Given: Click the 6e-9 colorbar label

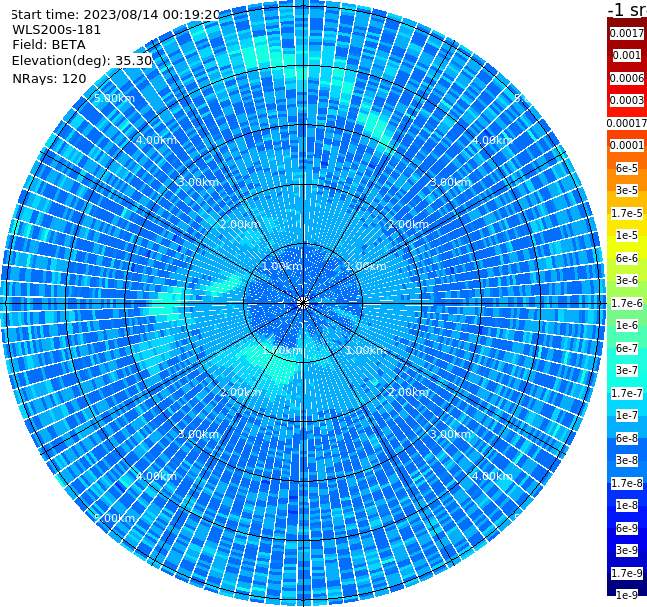Looking at the screenshot, I should (627, 528).
